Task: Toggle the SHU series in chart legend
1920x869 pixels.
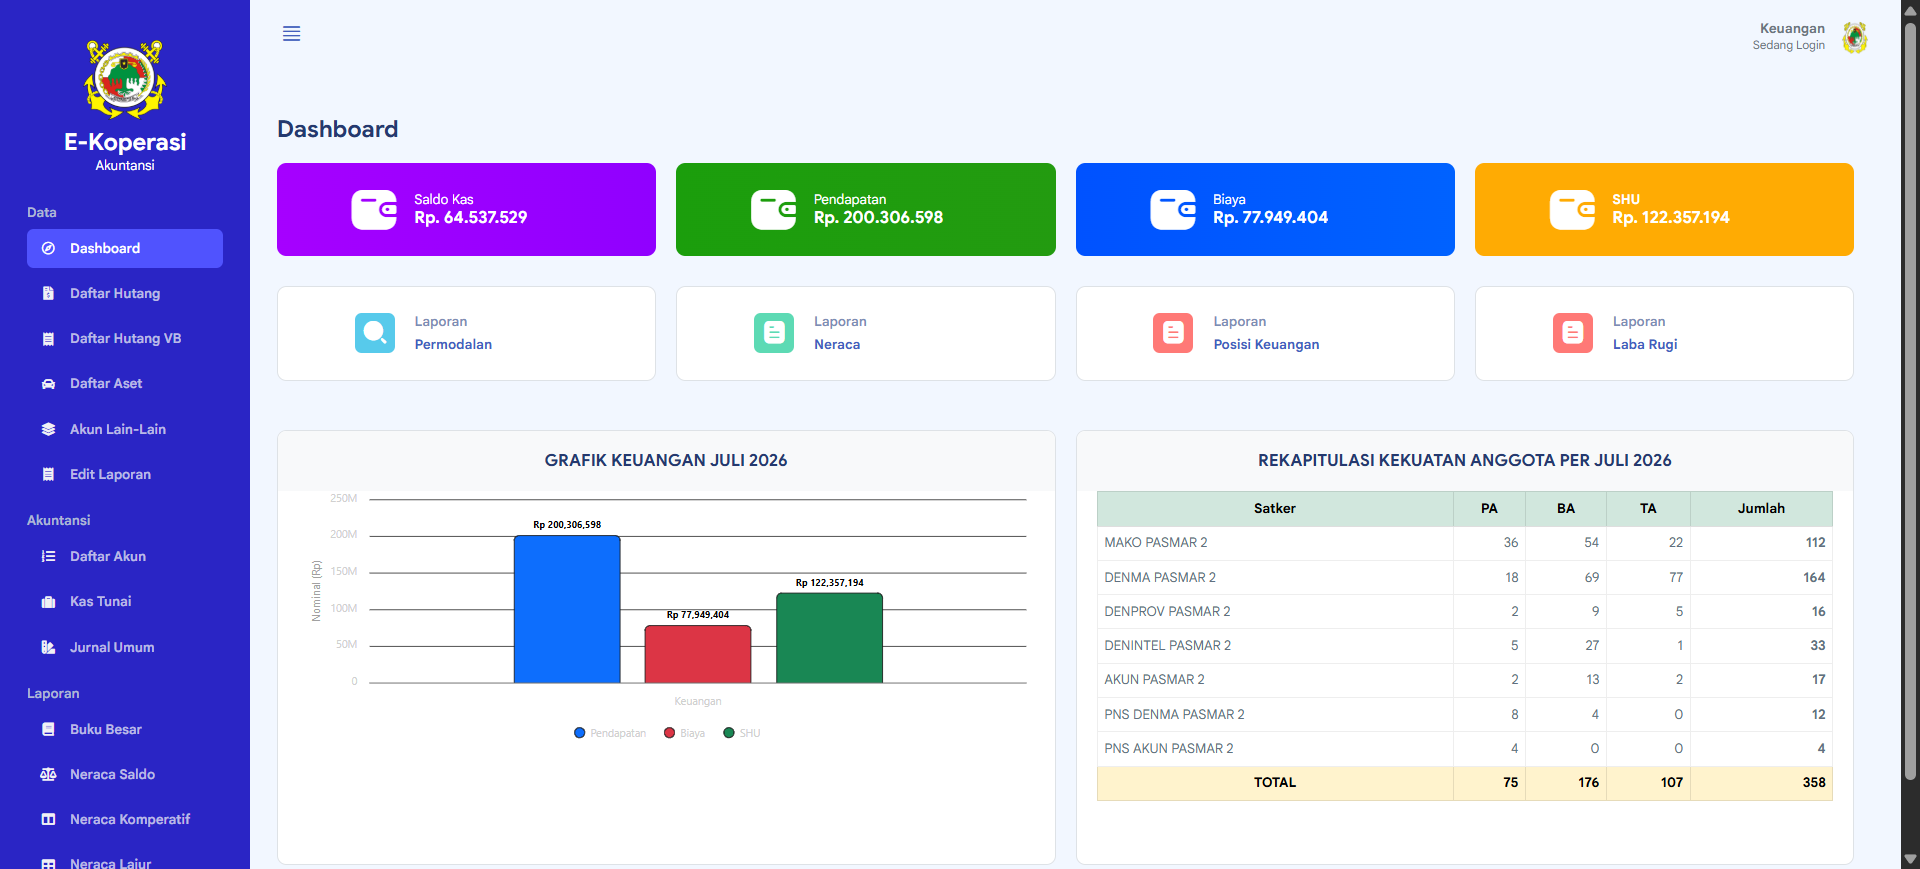Action: point(742,733)
